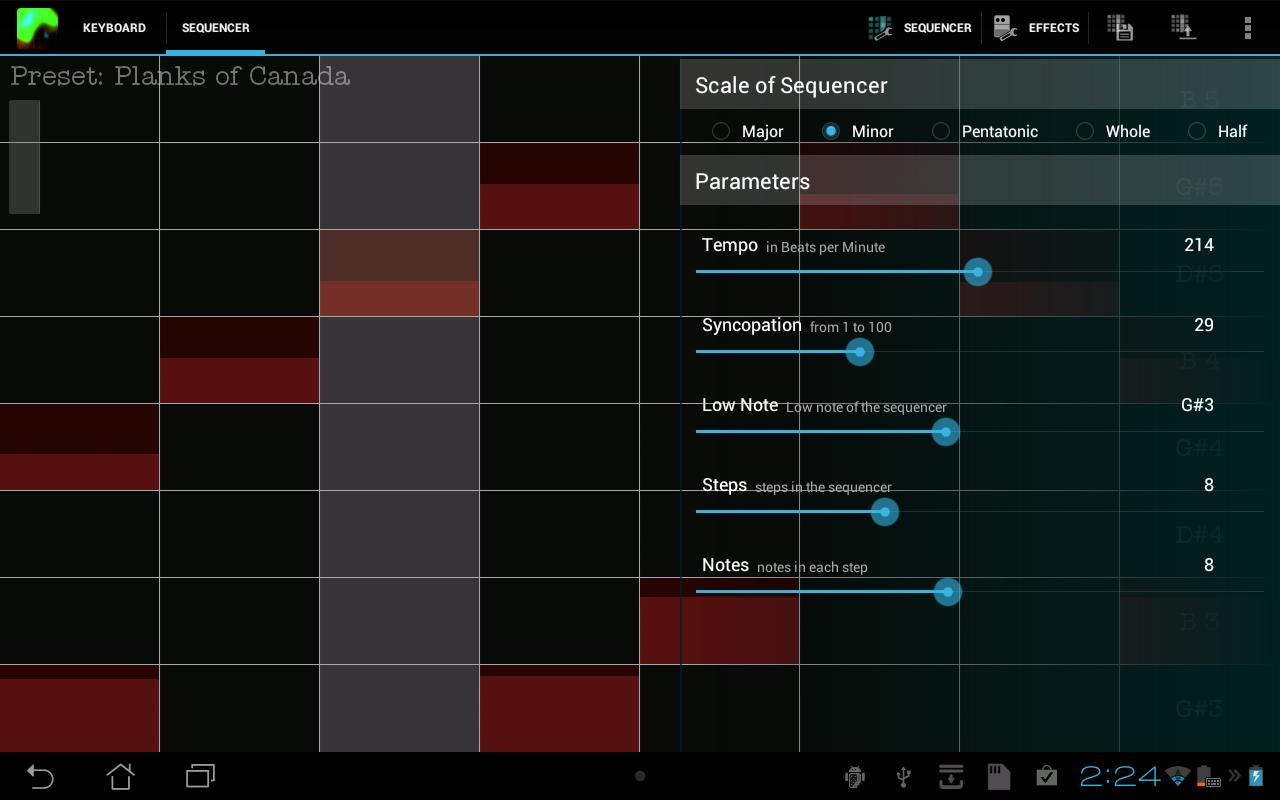
Task: Click the Notes value 8
Action: [x=1208, y=565]
